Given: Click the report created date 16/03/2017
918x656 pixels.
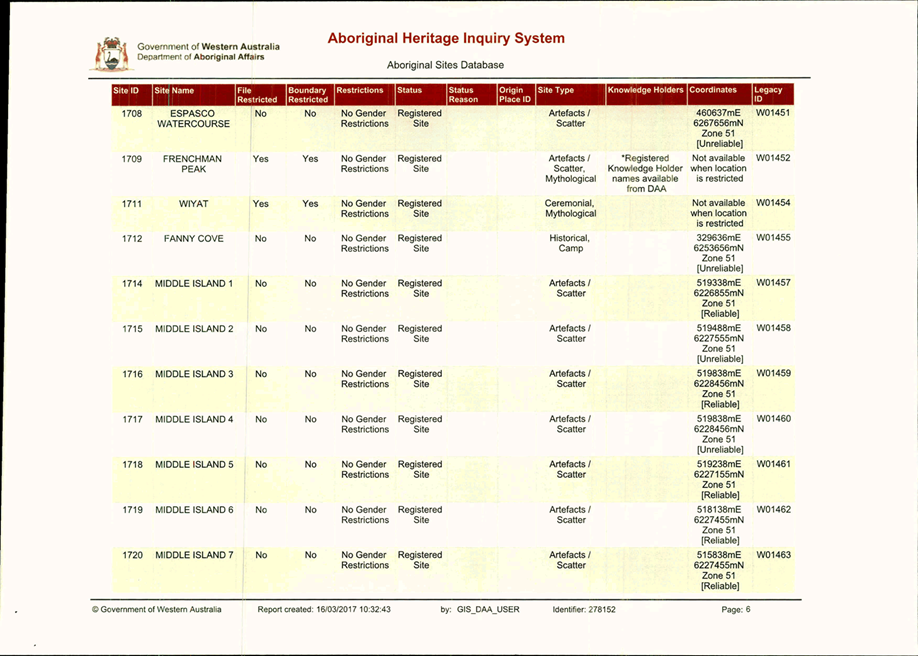Looking at the screenshot, I should 334,610.
